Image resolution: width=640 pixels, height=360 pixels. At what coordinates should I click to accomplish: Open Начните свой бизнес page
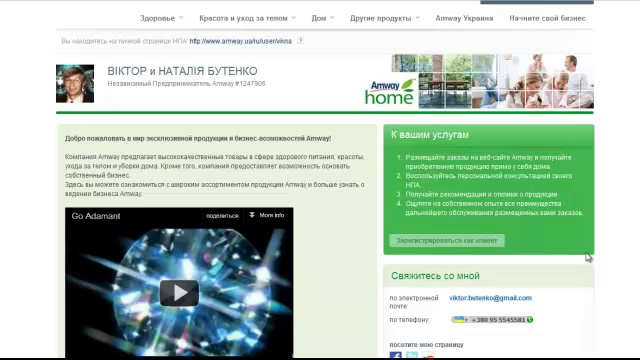547,18
